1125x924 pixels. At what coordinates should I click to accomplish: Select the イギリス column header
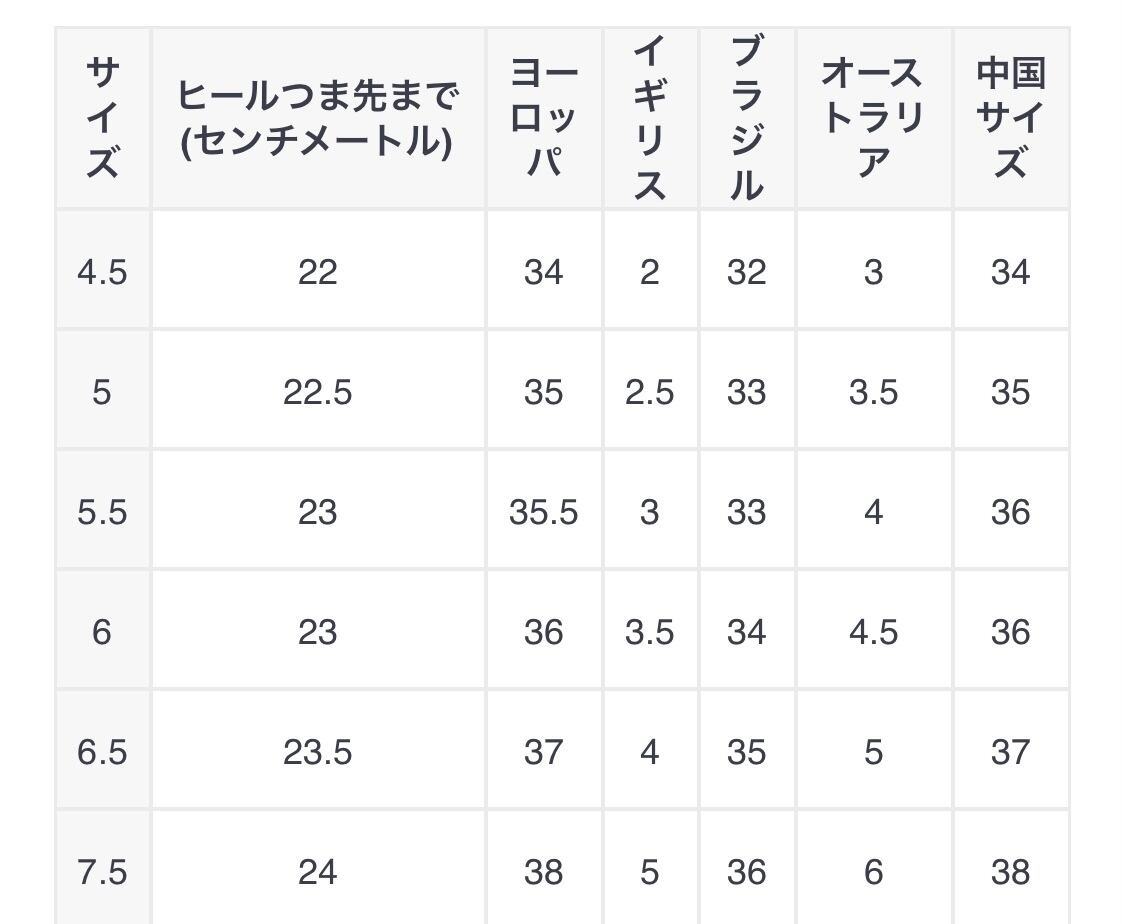point(650,118)
